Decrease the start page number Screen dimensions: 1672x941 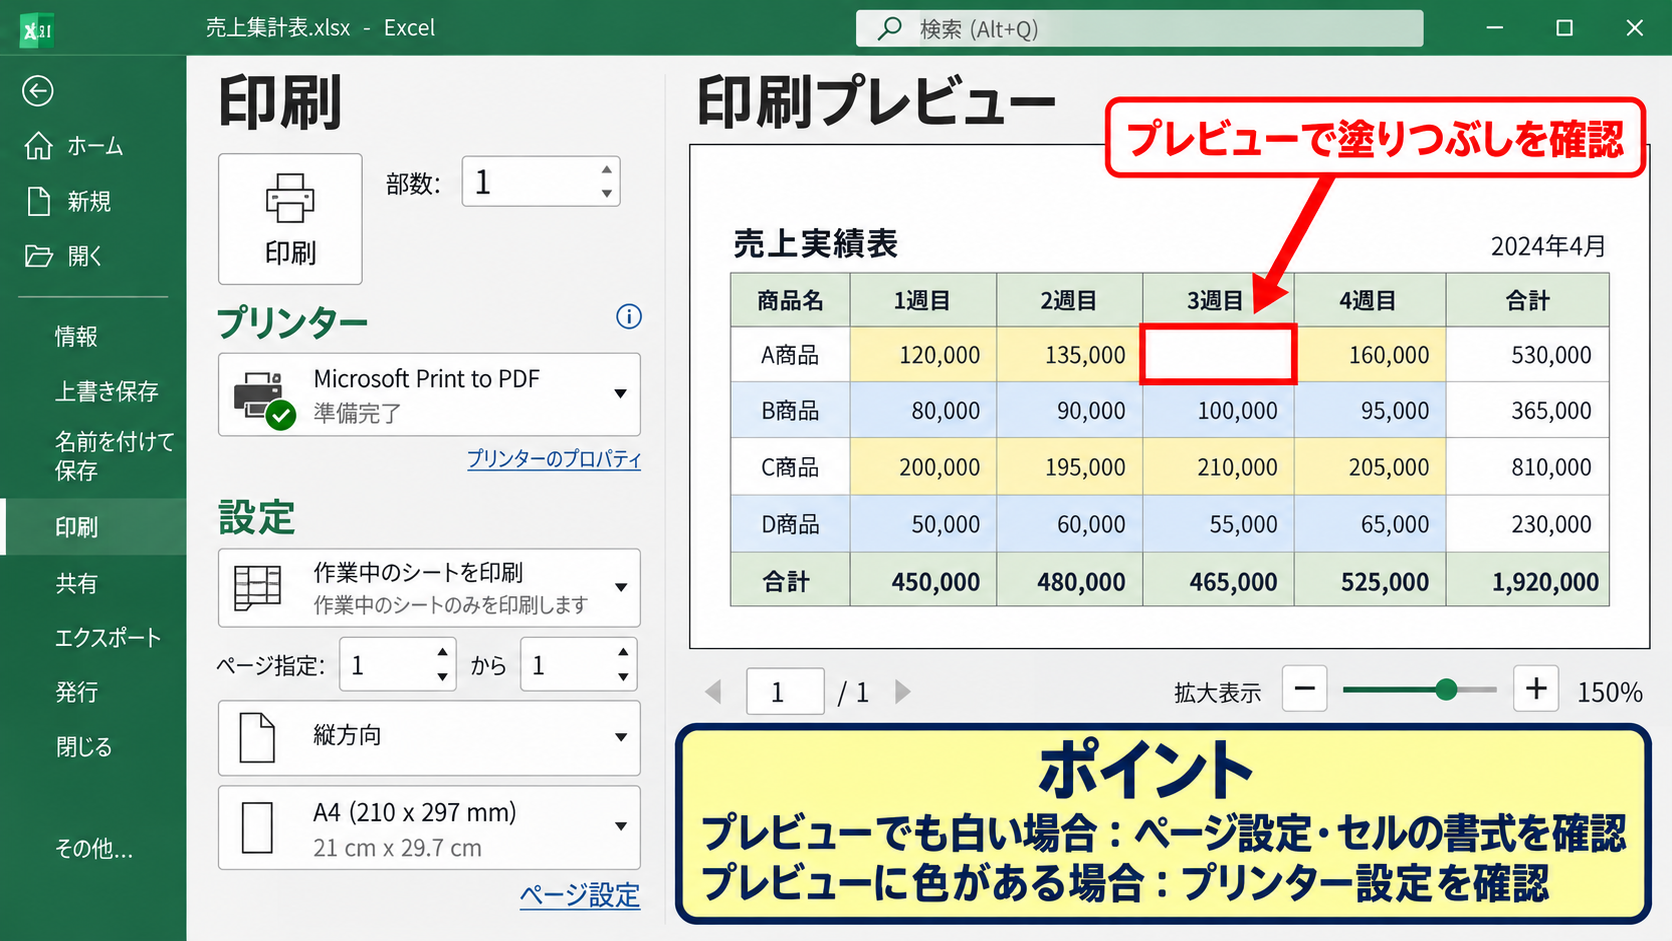tap(442, 677)
